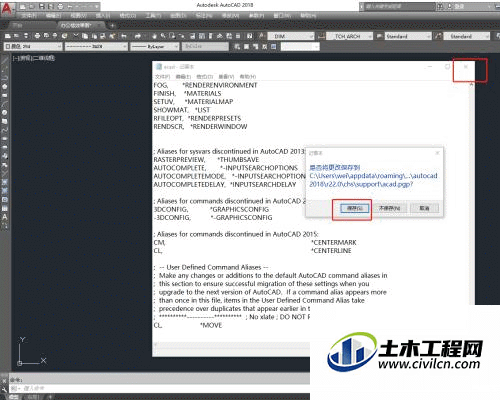The height and width of the screenshot is (400, 500).
Task: Select the Circle tool in the Draw toolbar
Action: pos(5,113)
